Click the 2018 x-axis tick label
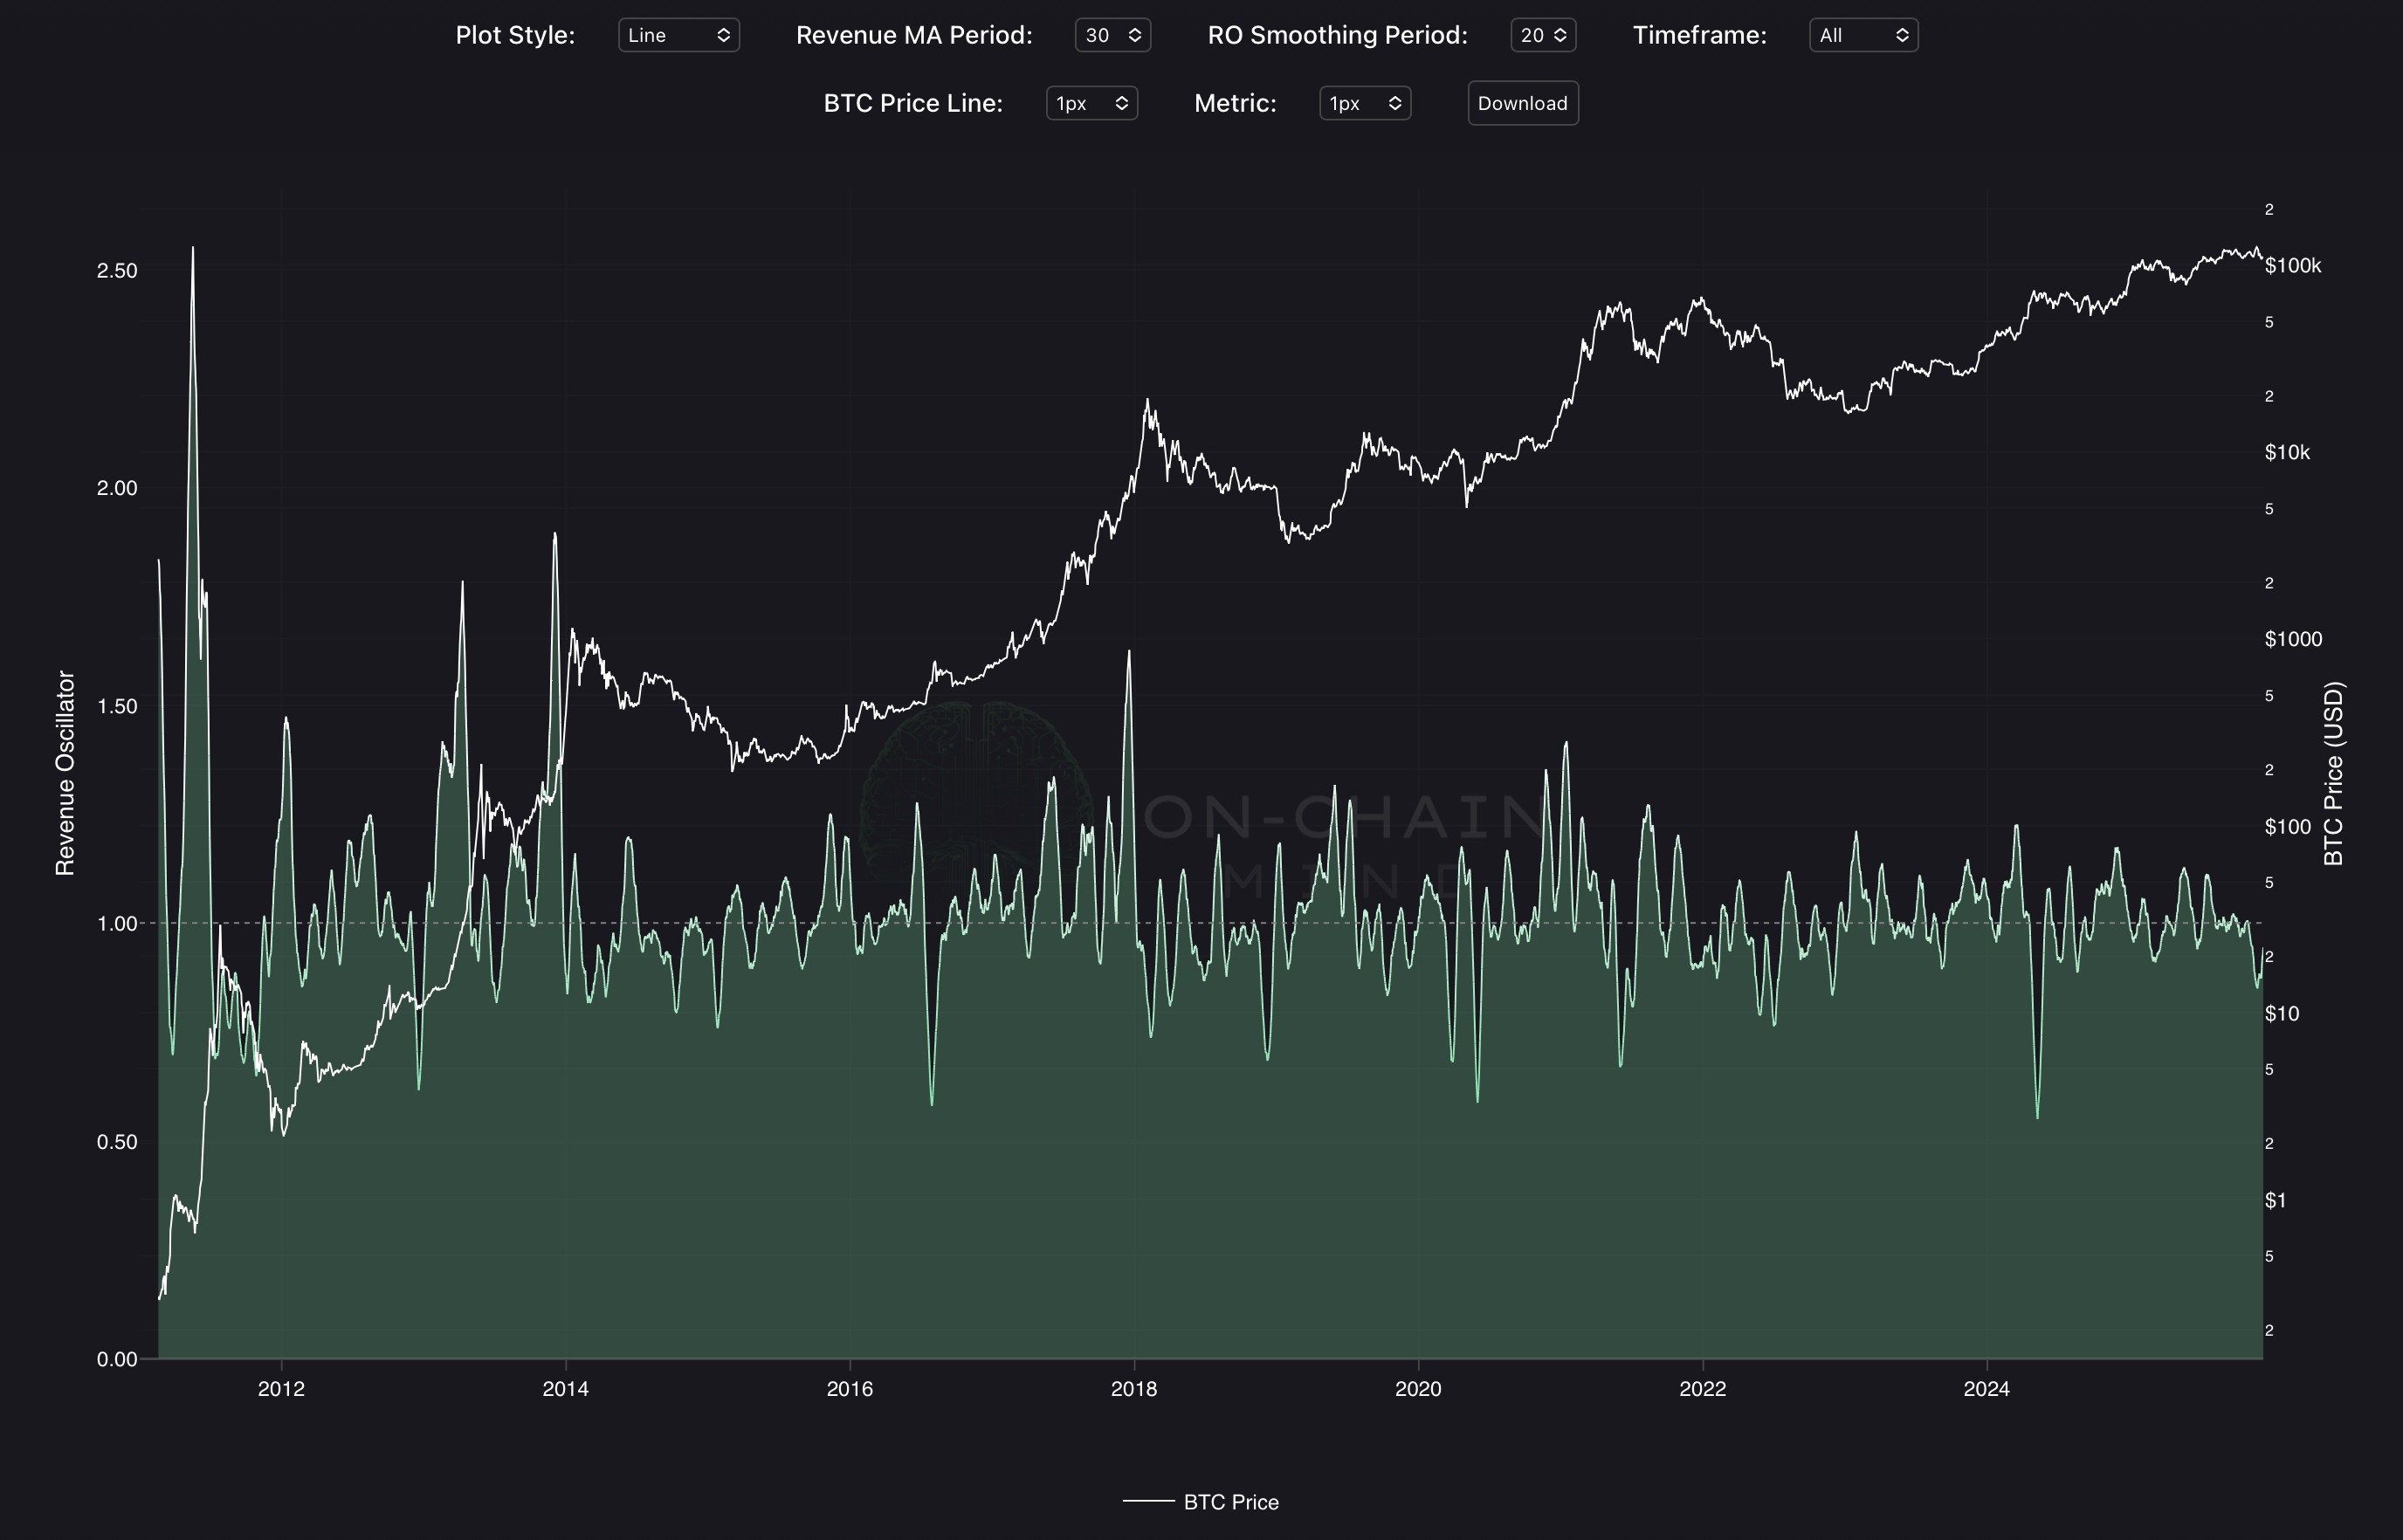 point(1133,1388)
